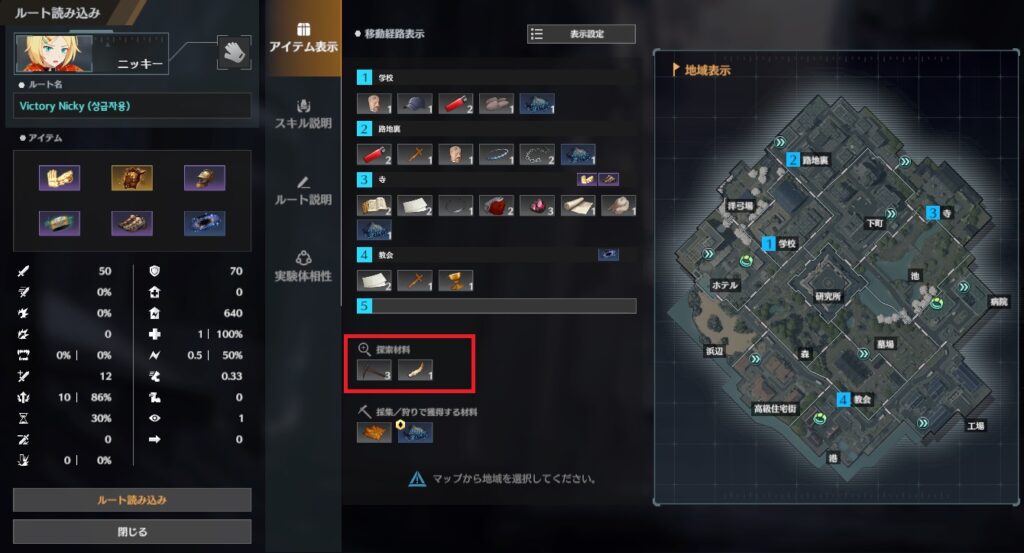The image size is (1024, 553).
Task: Click the trophy cup item in 教会 row
Action: (x=455, y=281)
